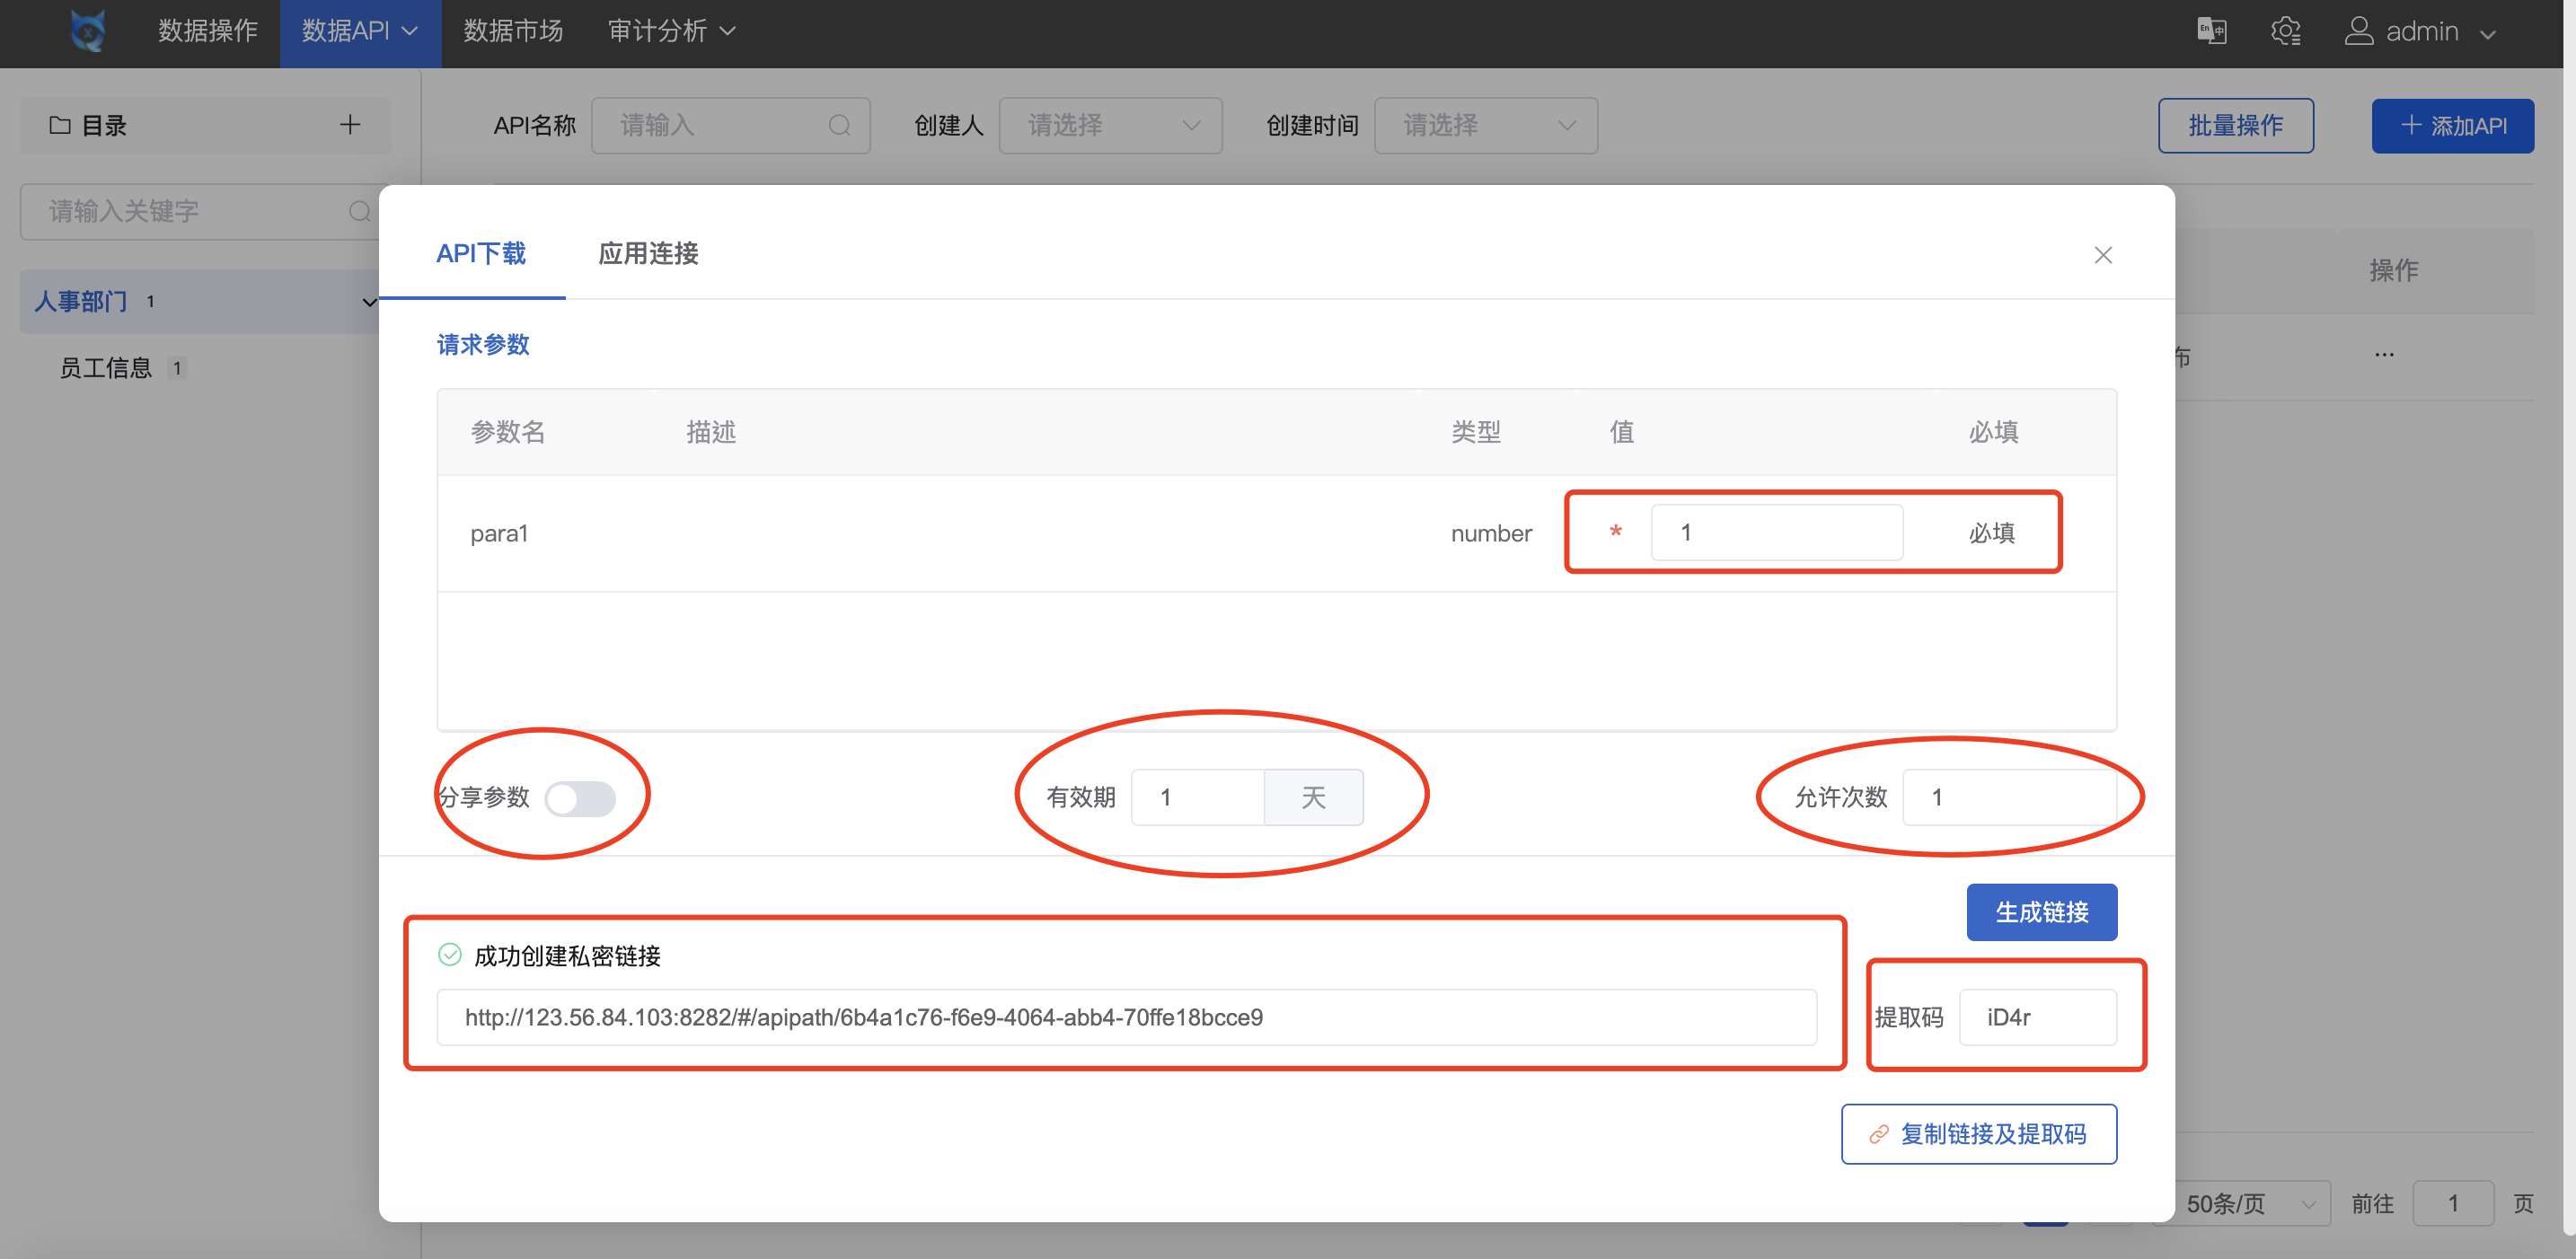Image resolution: width=2576 pixels, height=1259 pixels.
Task: Open the 创建人 selector
Action: point(1110,125)
